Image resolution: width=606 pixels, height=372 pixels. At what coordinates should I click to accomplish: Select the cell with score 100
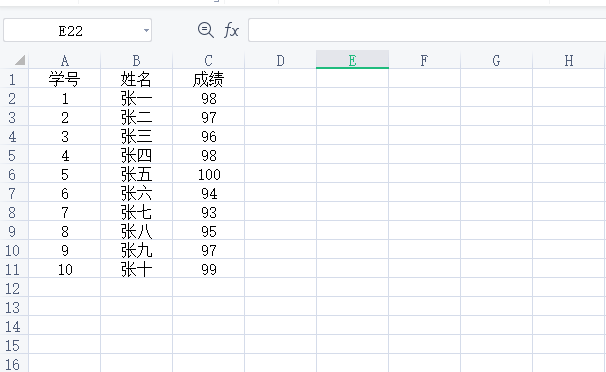208,174
